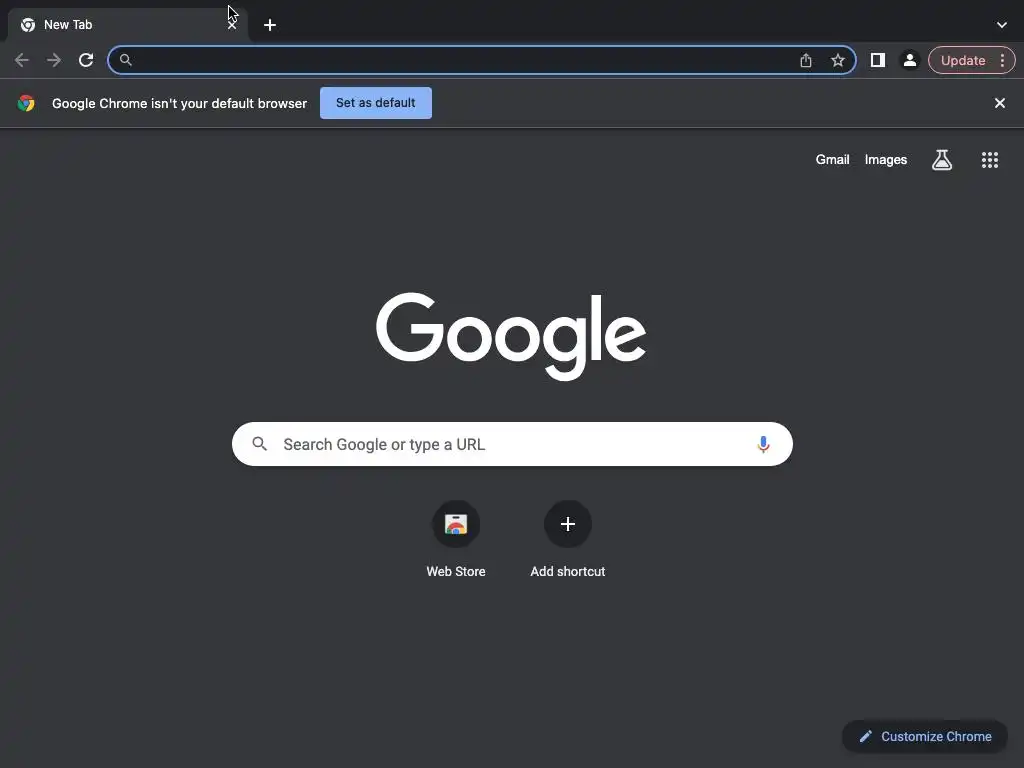Click the forward navigation arrow
The image size is (1024, 768).
(54, 60)
